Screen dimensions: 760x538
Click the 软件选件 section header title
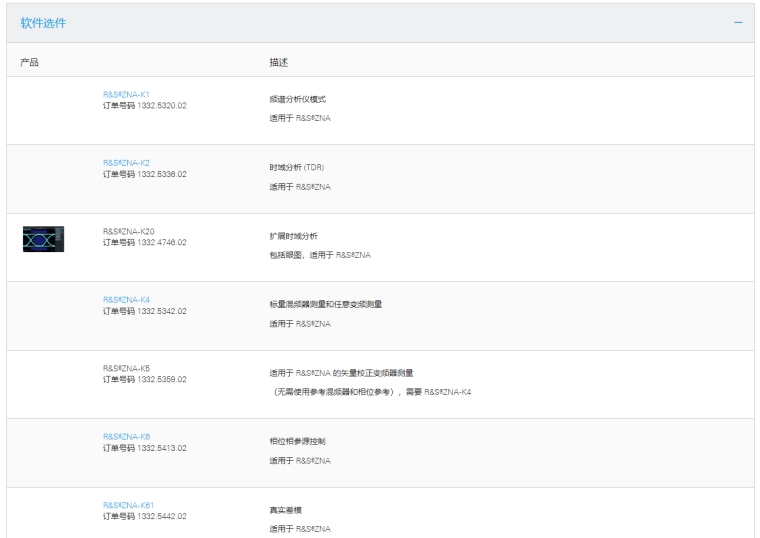44,22
